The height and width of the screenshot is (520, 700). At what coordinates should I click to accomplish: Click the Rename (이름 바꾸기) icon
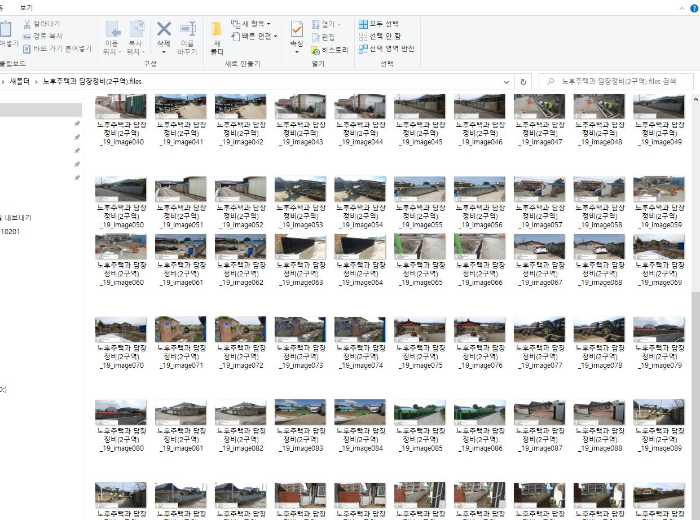[x=188, y=29]
